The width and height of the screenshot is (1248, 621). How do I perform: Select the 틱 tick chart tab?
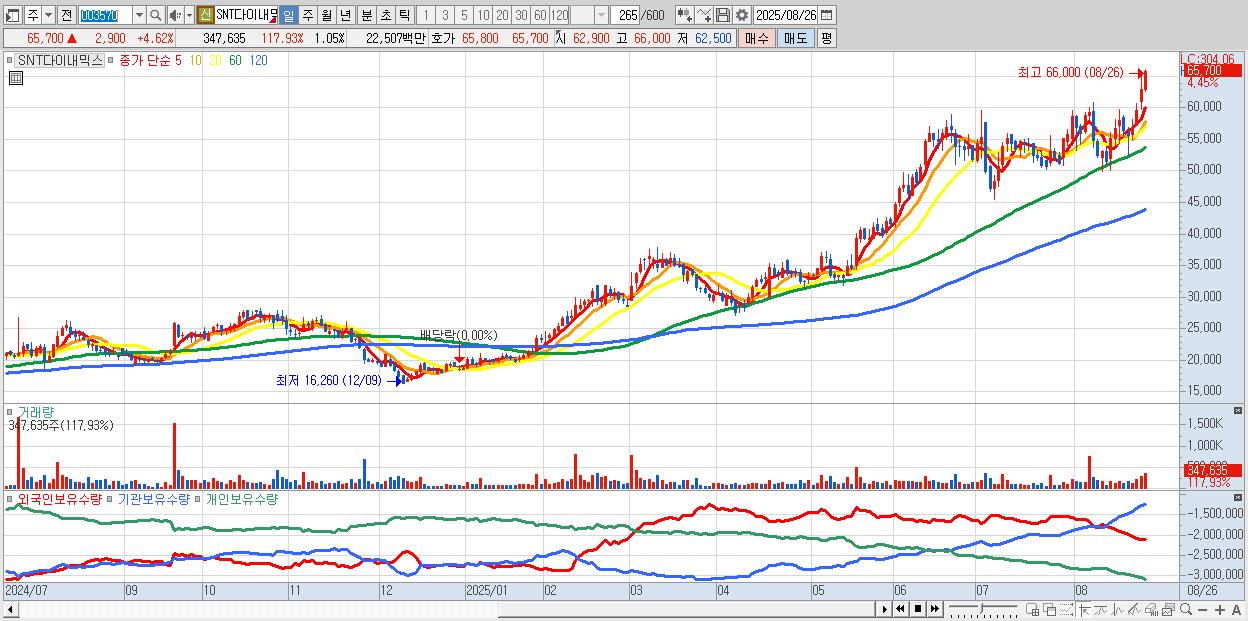pos(404,15)
